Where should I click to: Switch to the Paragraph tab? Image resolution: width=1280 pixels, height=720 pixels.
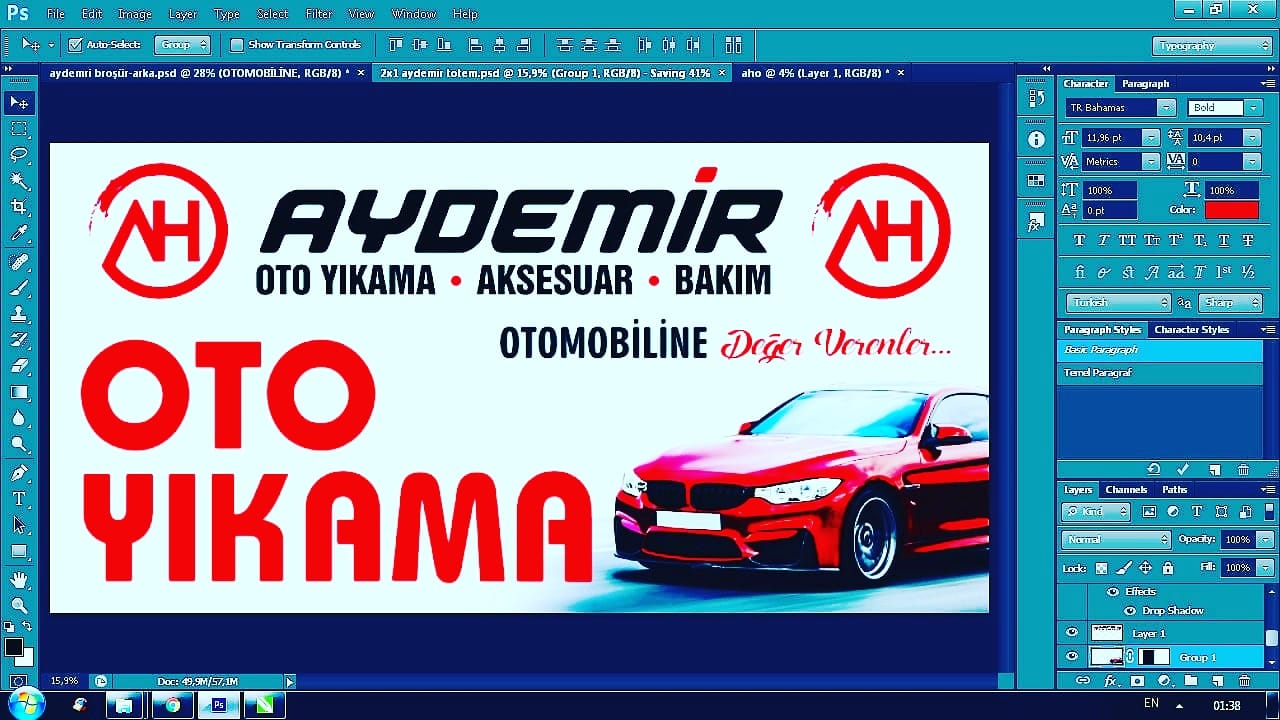click(1145, 84)
